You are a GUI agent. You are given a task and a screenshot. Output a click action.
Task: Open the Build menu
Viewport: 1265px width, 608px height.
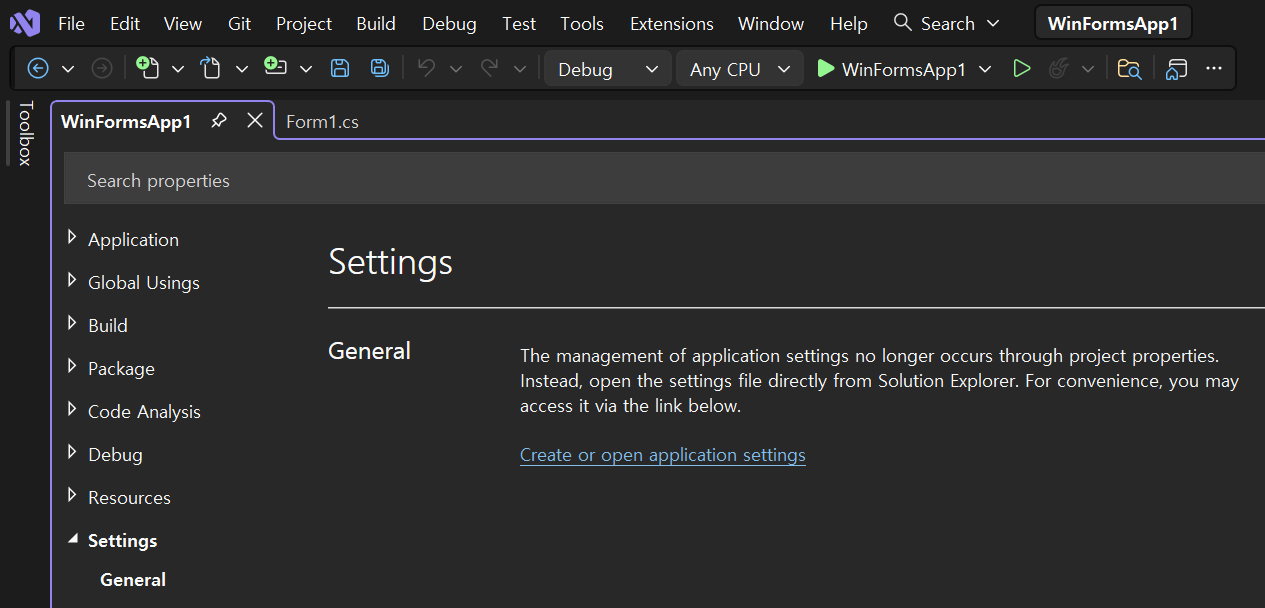pyautogui.click(x=376, y=23)
